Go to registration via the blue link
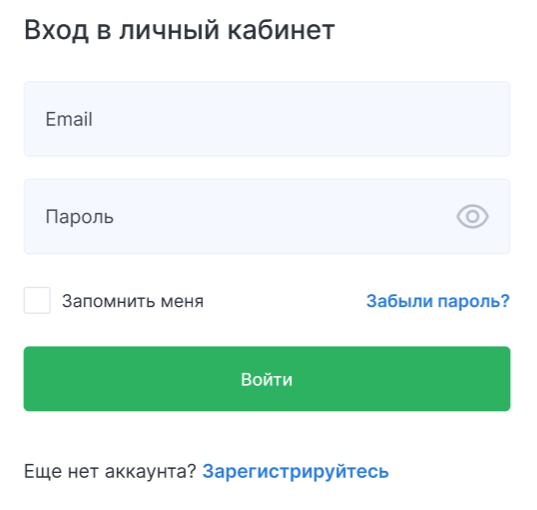 pos(296,471)
